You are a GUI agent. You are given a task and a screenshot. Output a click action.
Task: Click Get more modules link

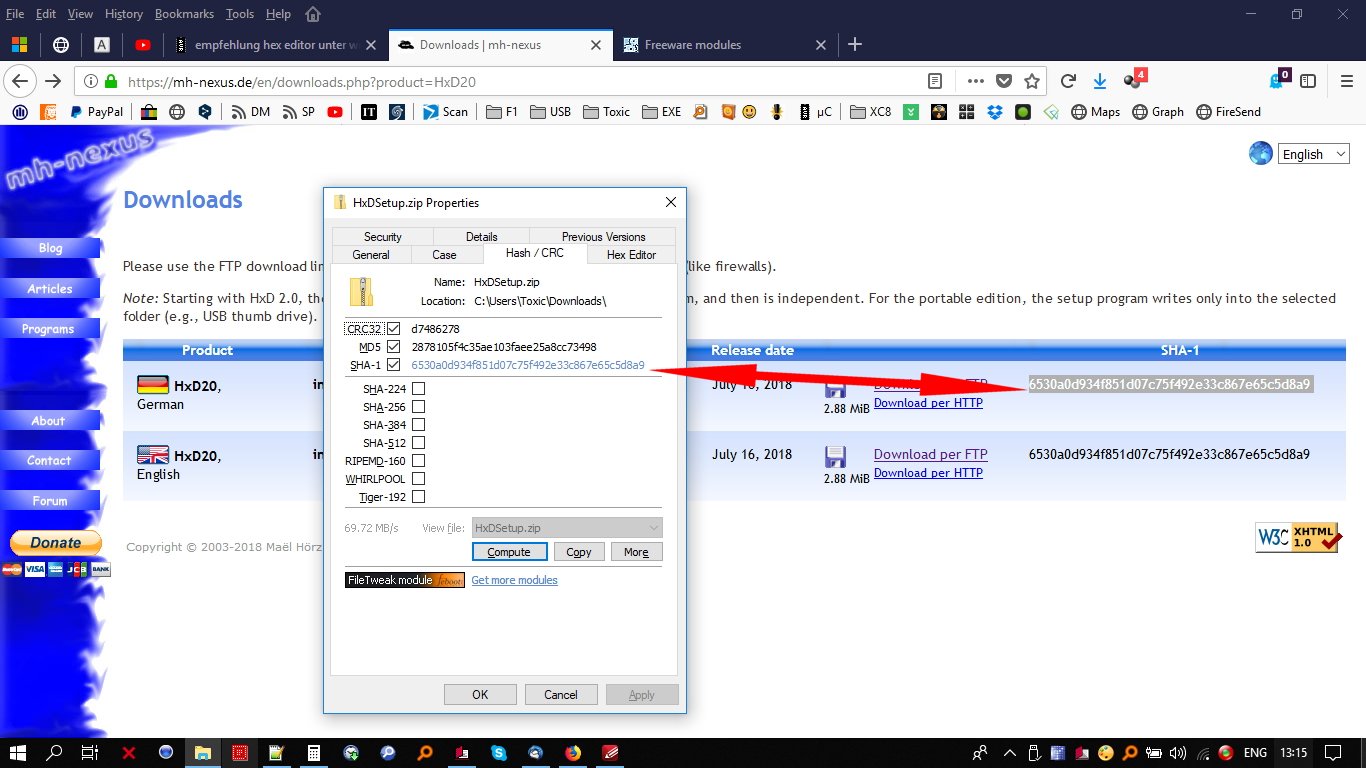tap(514, 580)
